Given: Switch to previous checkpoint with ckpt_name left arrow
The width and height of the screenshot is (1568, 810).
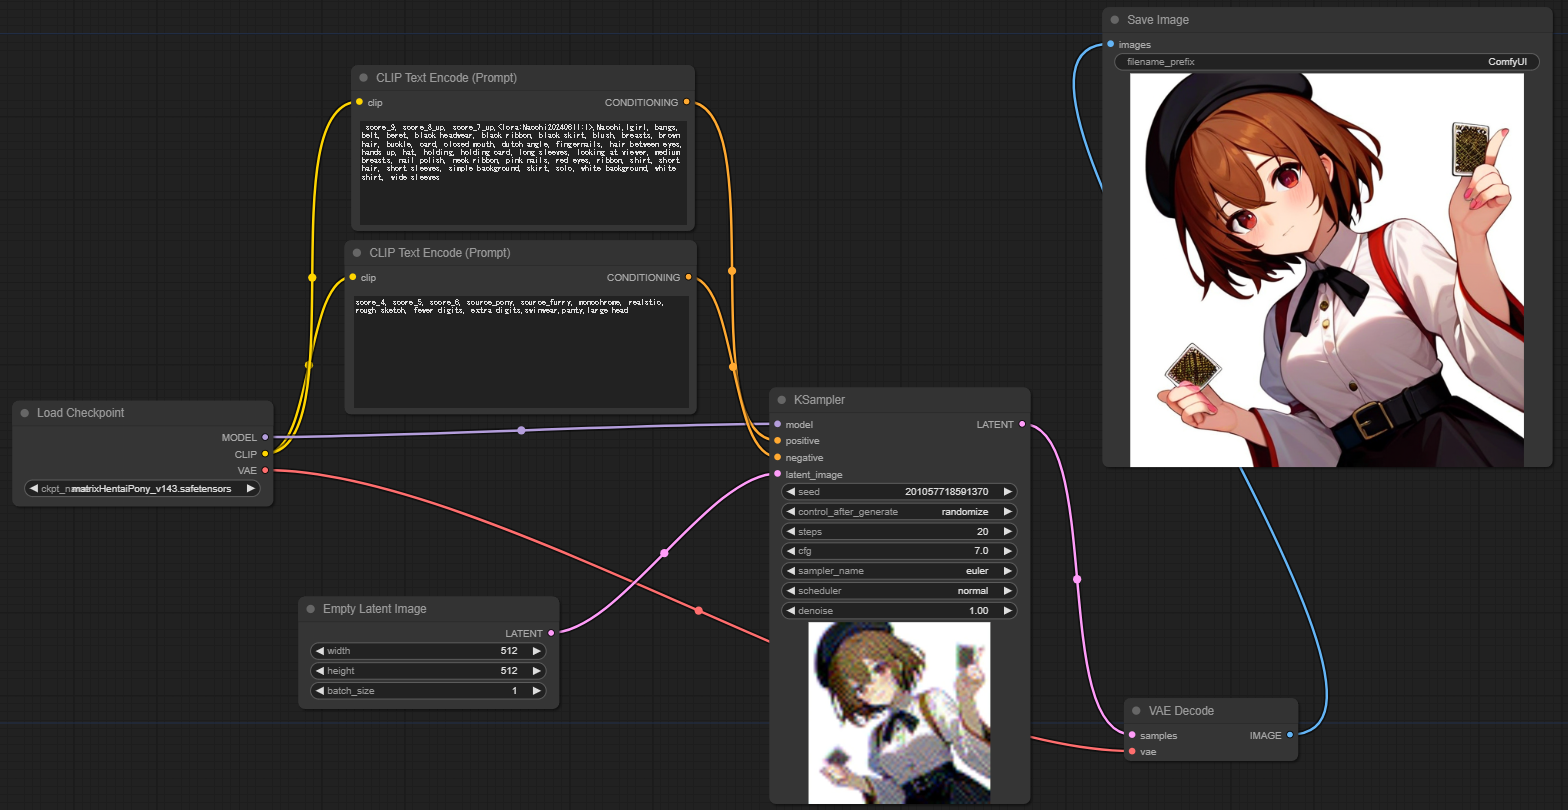Looking at the screenshot, I should click(x=33, y=489).
